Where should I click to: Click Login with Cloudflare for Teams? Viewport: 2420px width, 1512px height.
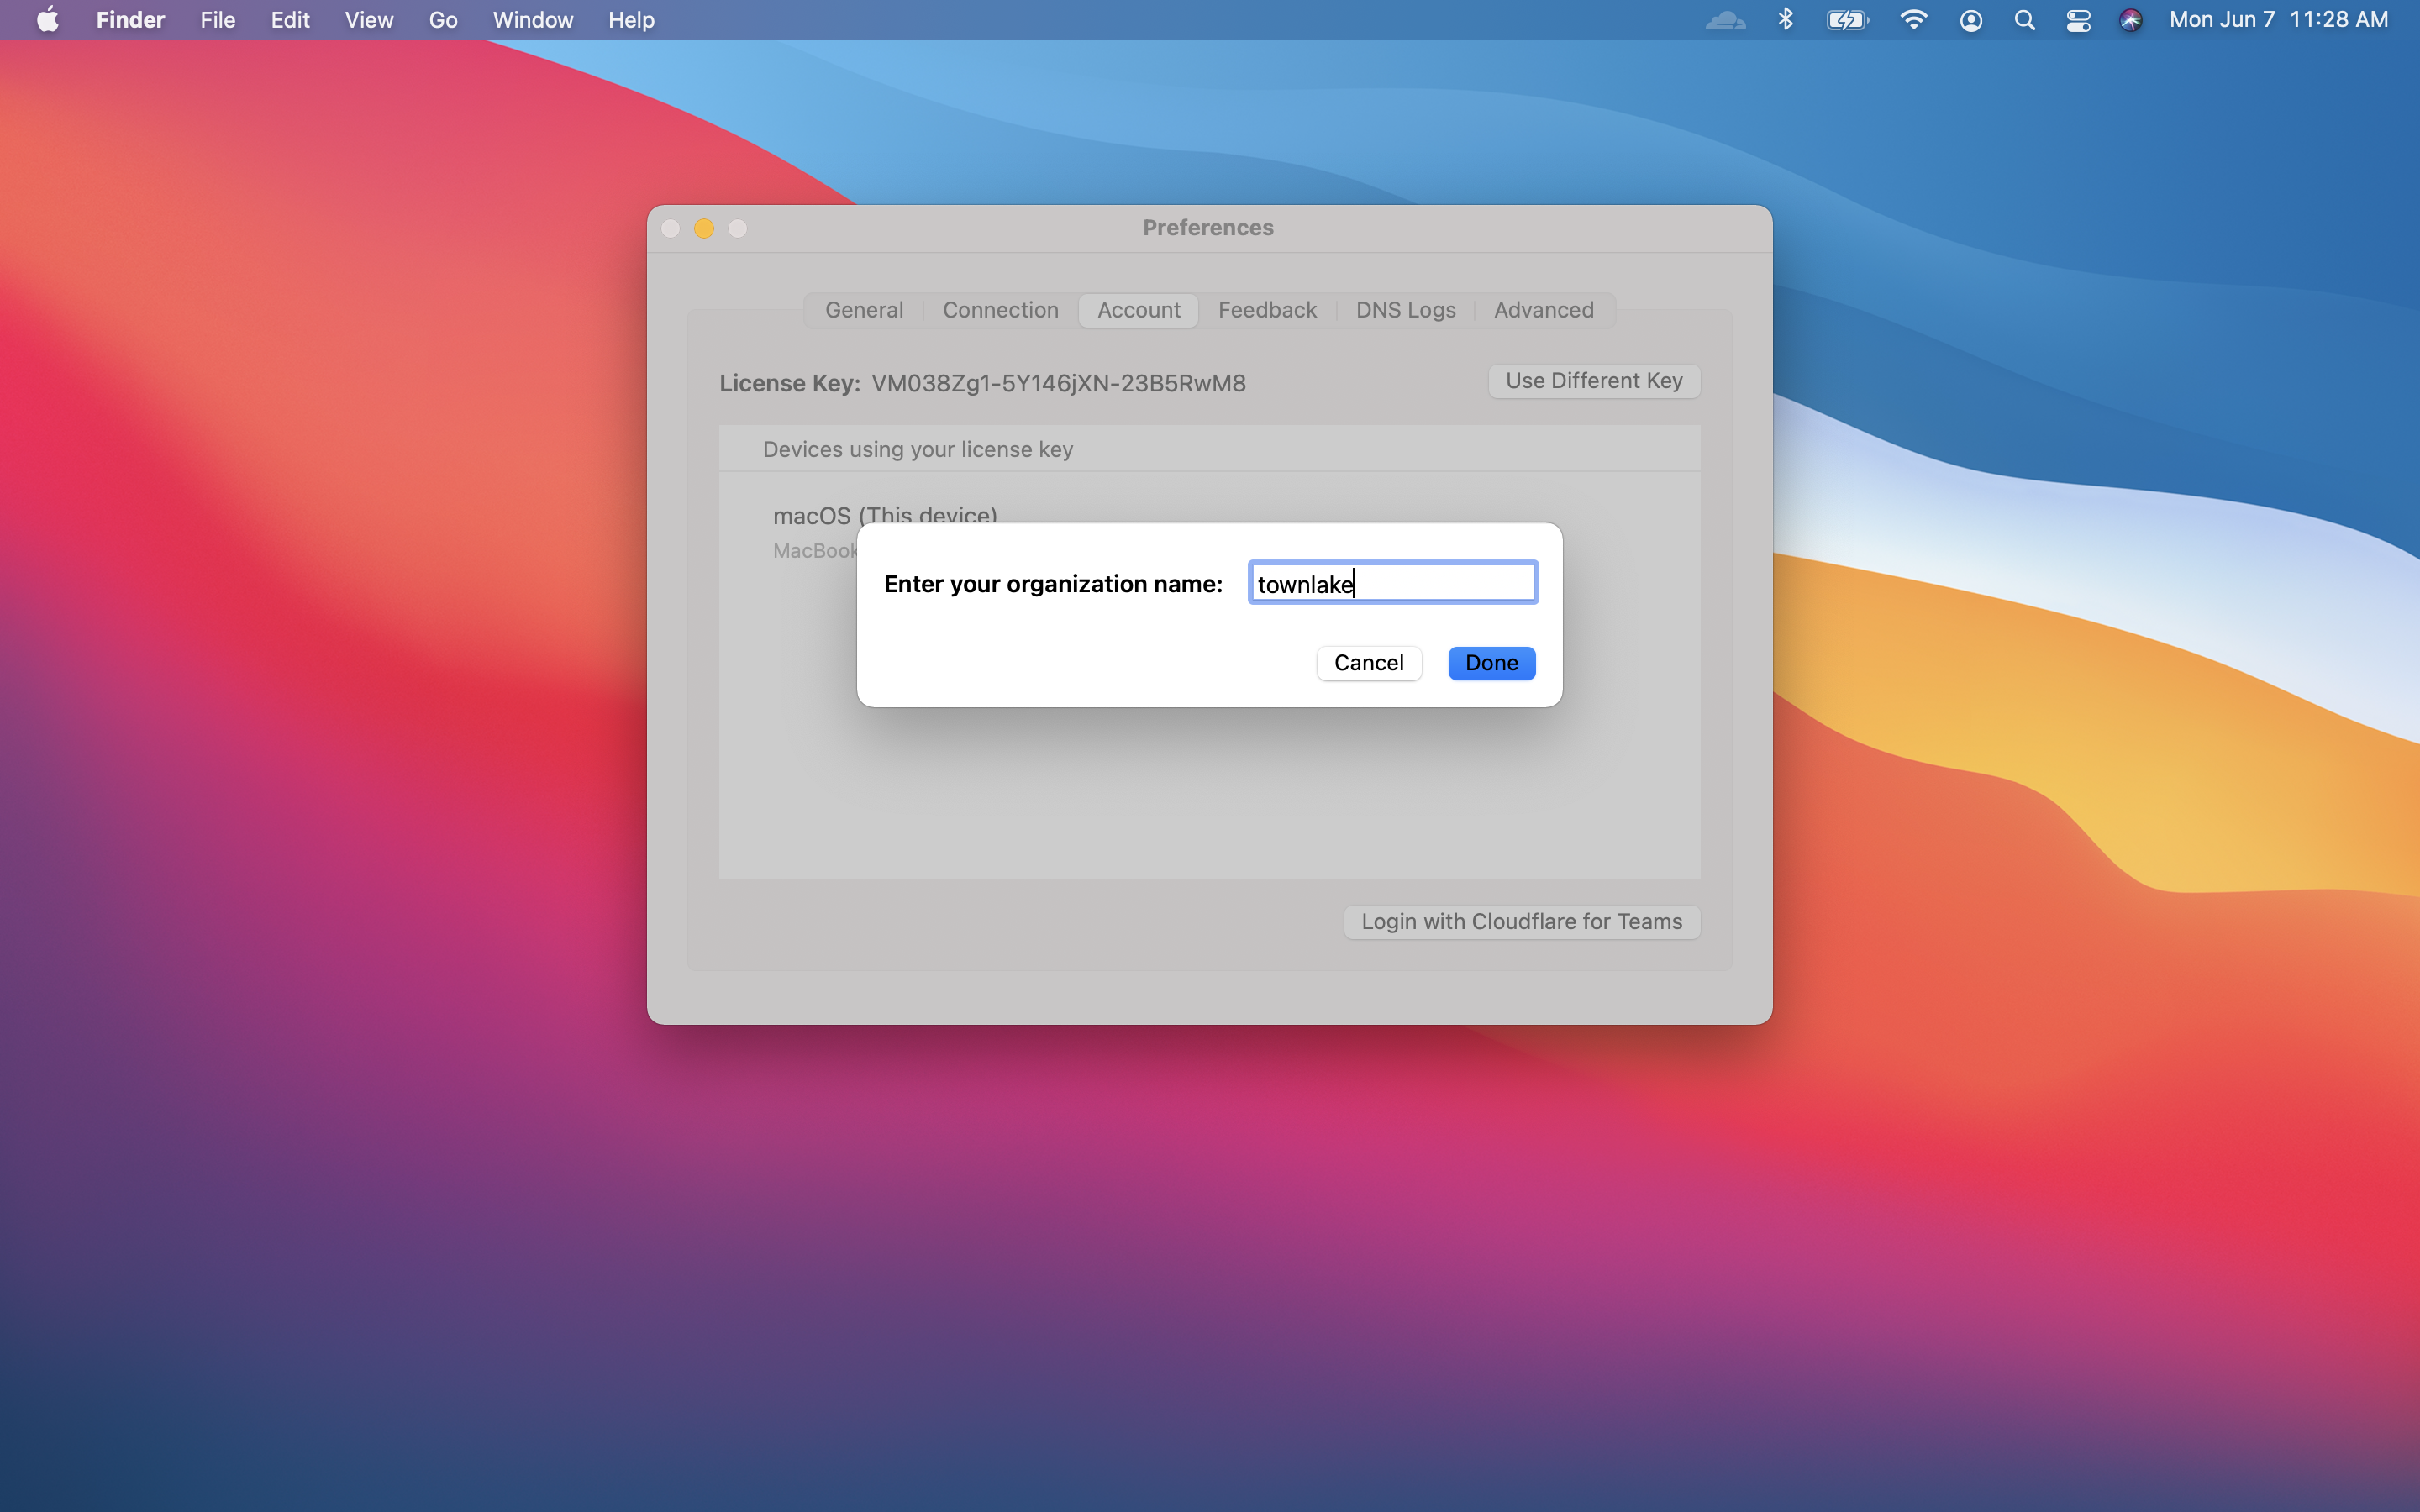pyautogui.click(x=1521, y=921)
